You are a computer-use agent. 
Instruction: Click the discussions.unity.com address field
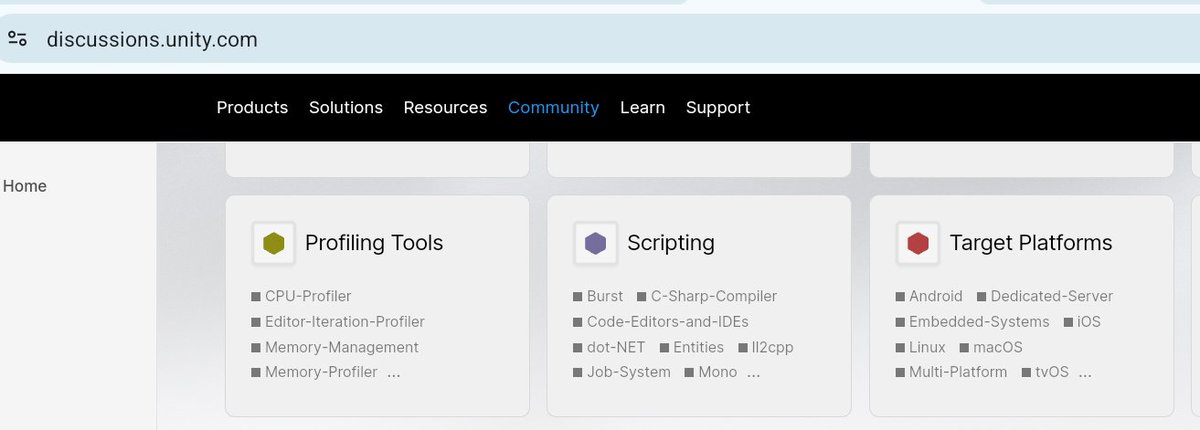tap(600, 39)
